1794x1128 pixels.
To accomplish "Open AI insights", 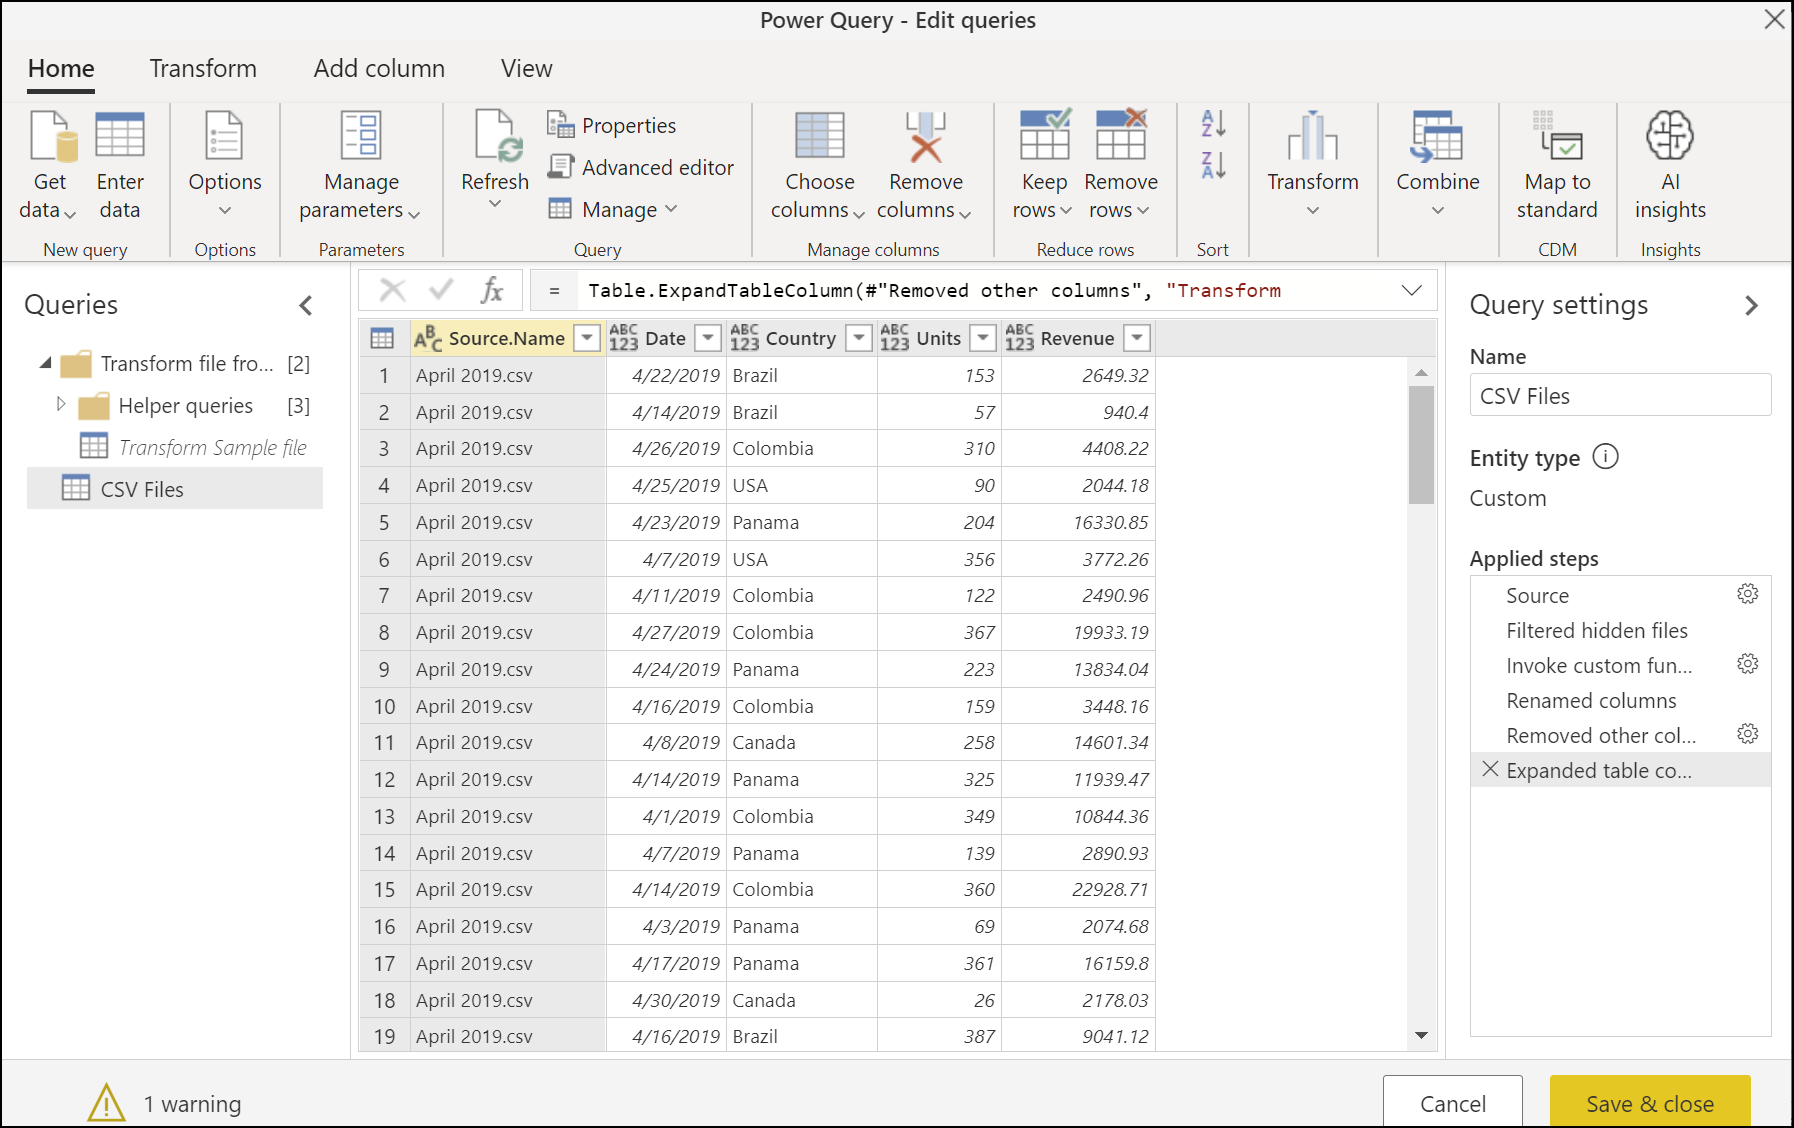I will (1670, 166).
